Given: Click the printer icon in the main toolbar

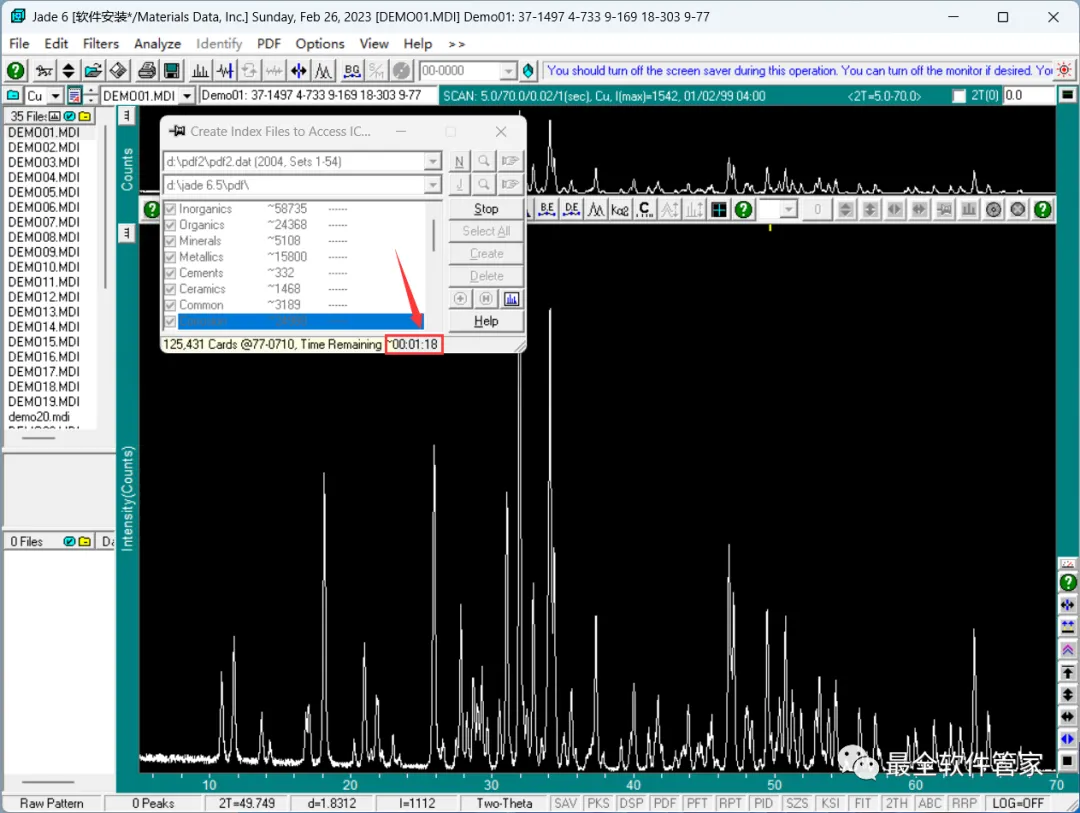Looking at the screenshot, I should [x=147, y=70].
